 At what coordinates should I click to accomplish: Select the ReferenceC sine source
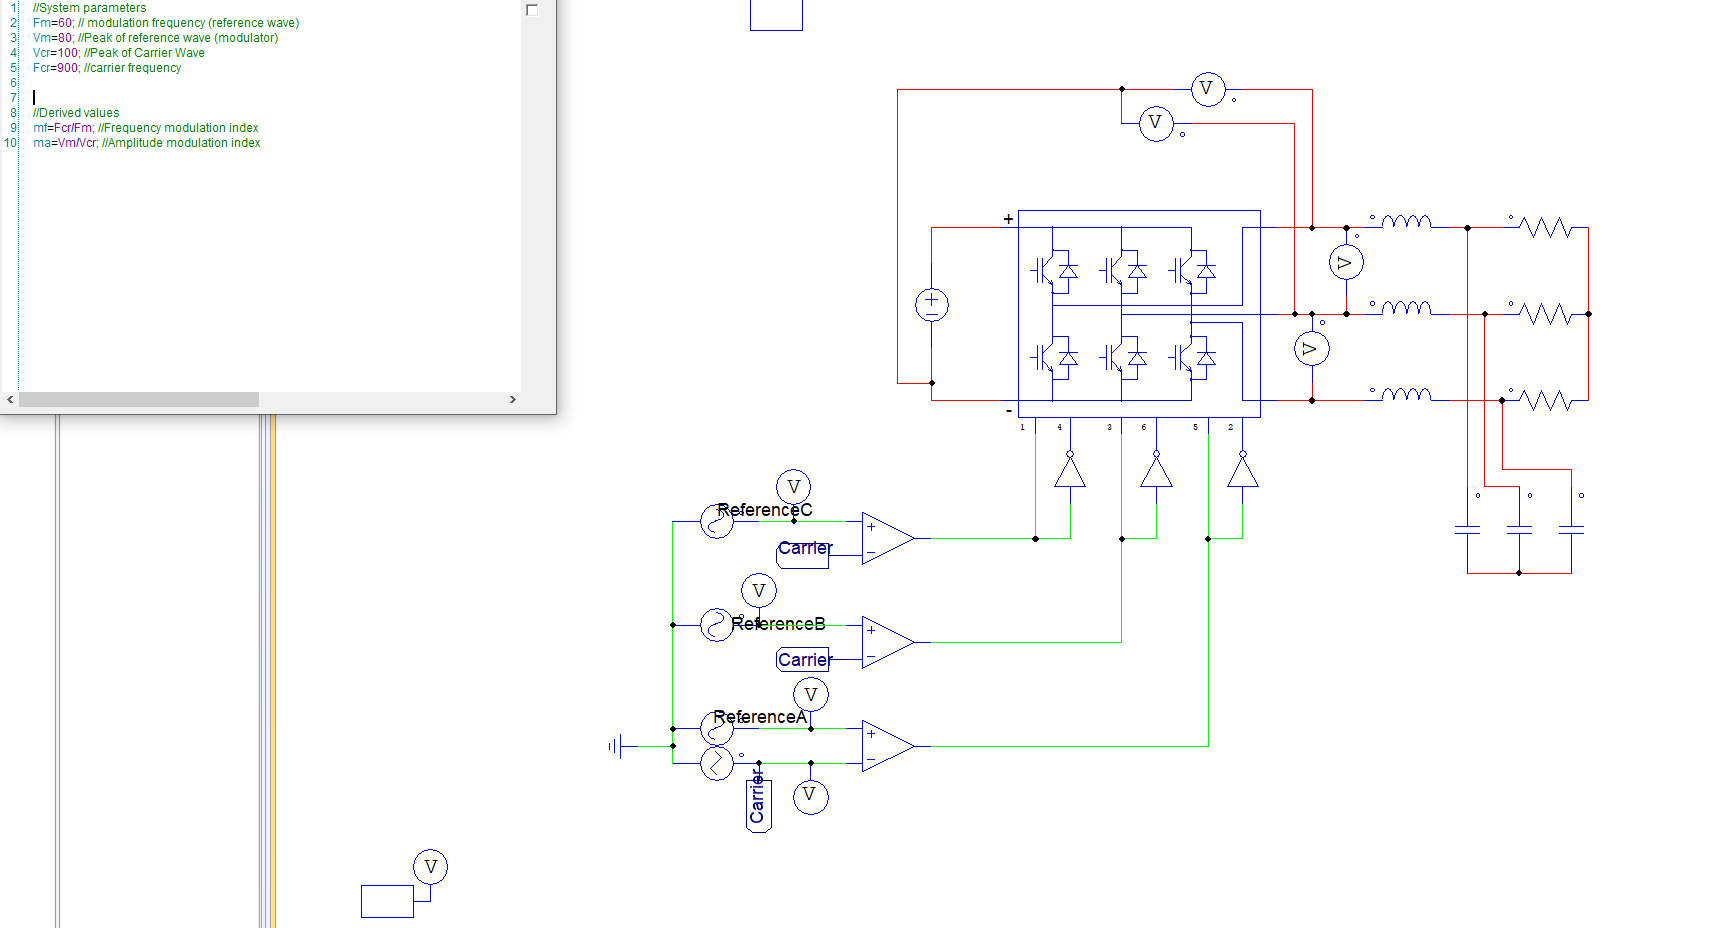pos(717,521)
